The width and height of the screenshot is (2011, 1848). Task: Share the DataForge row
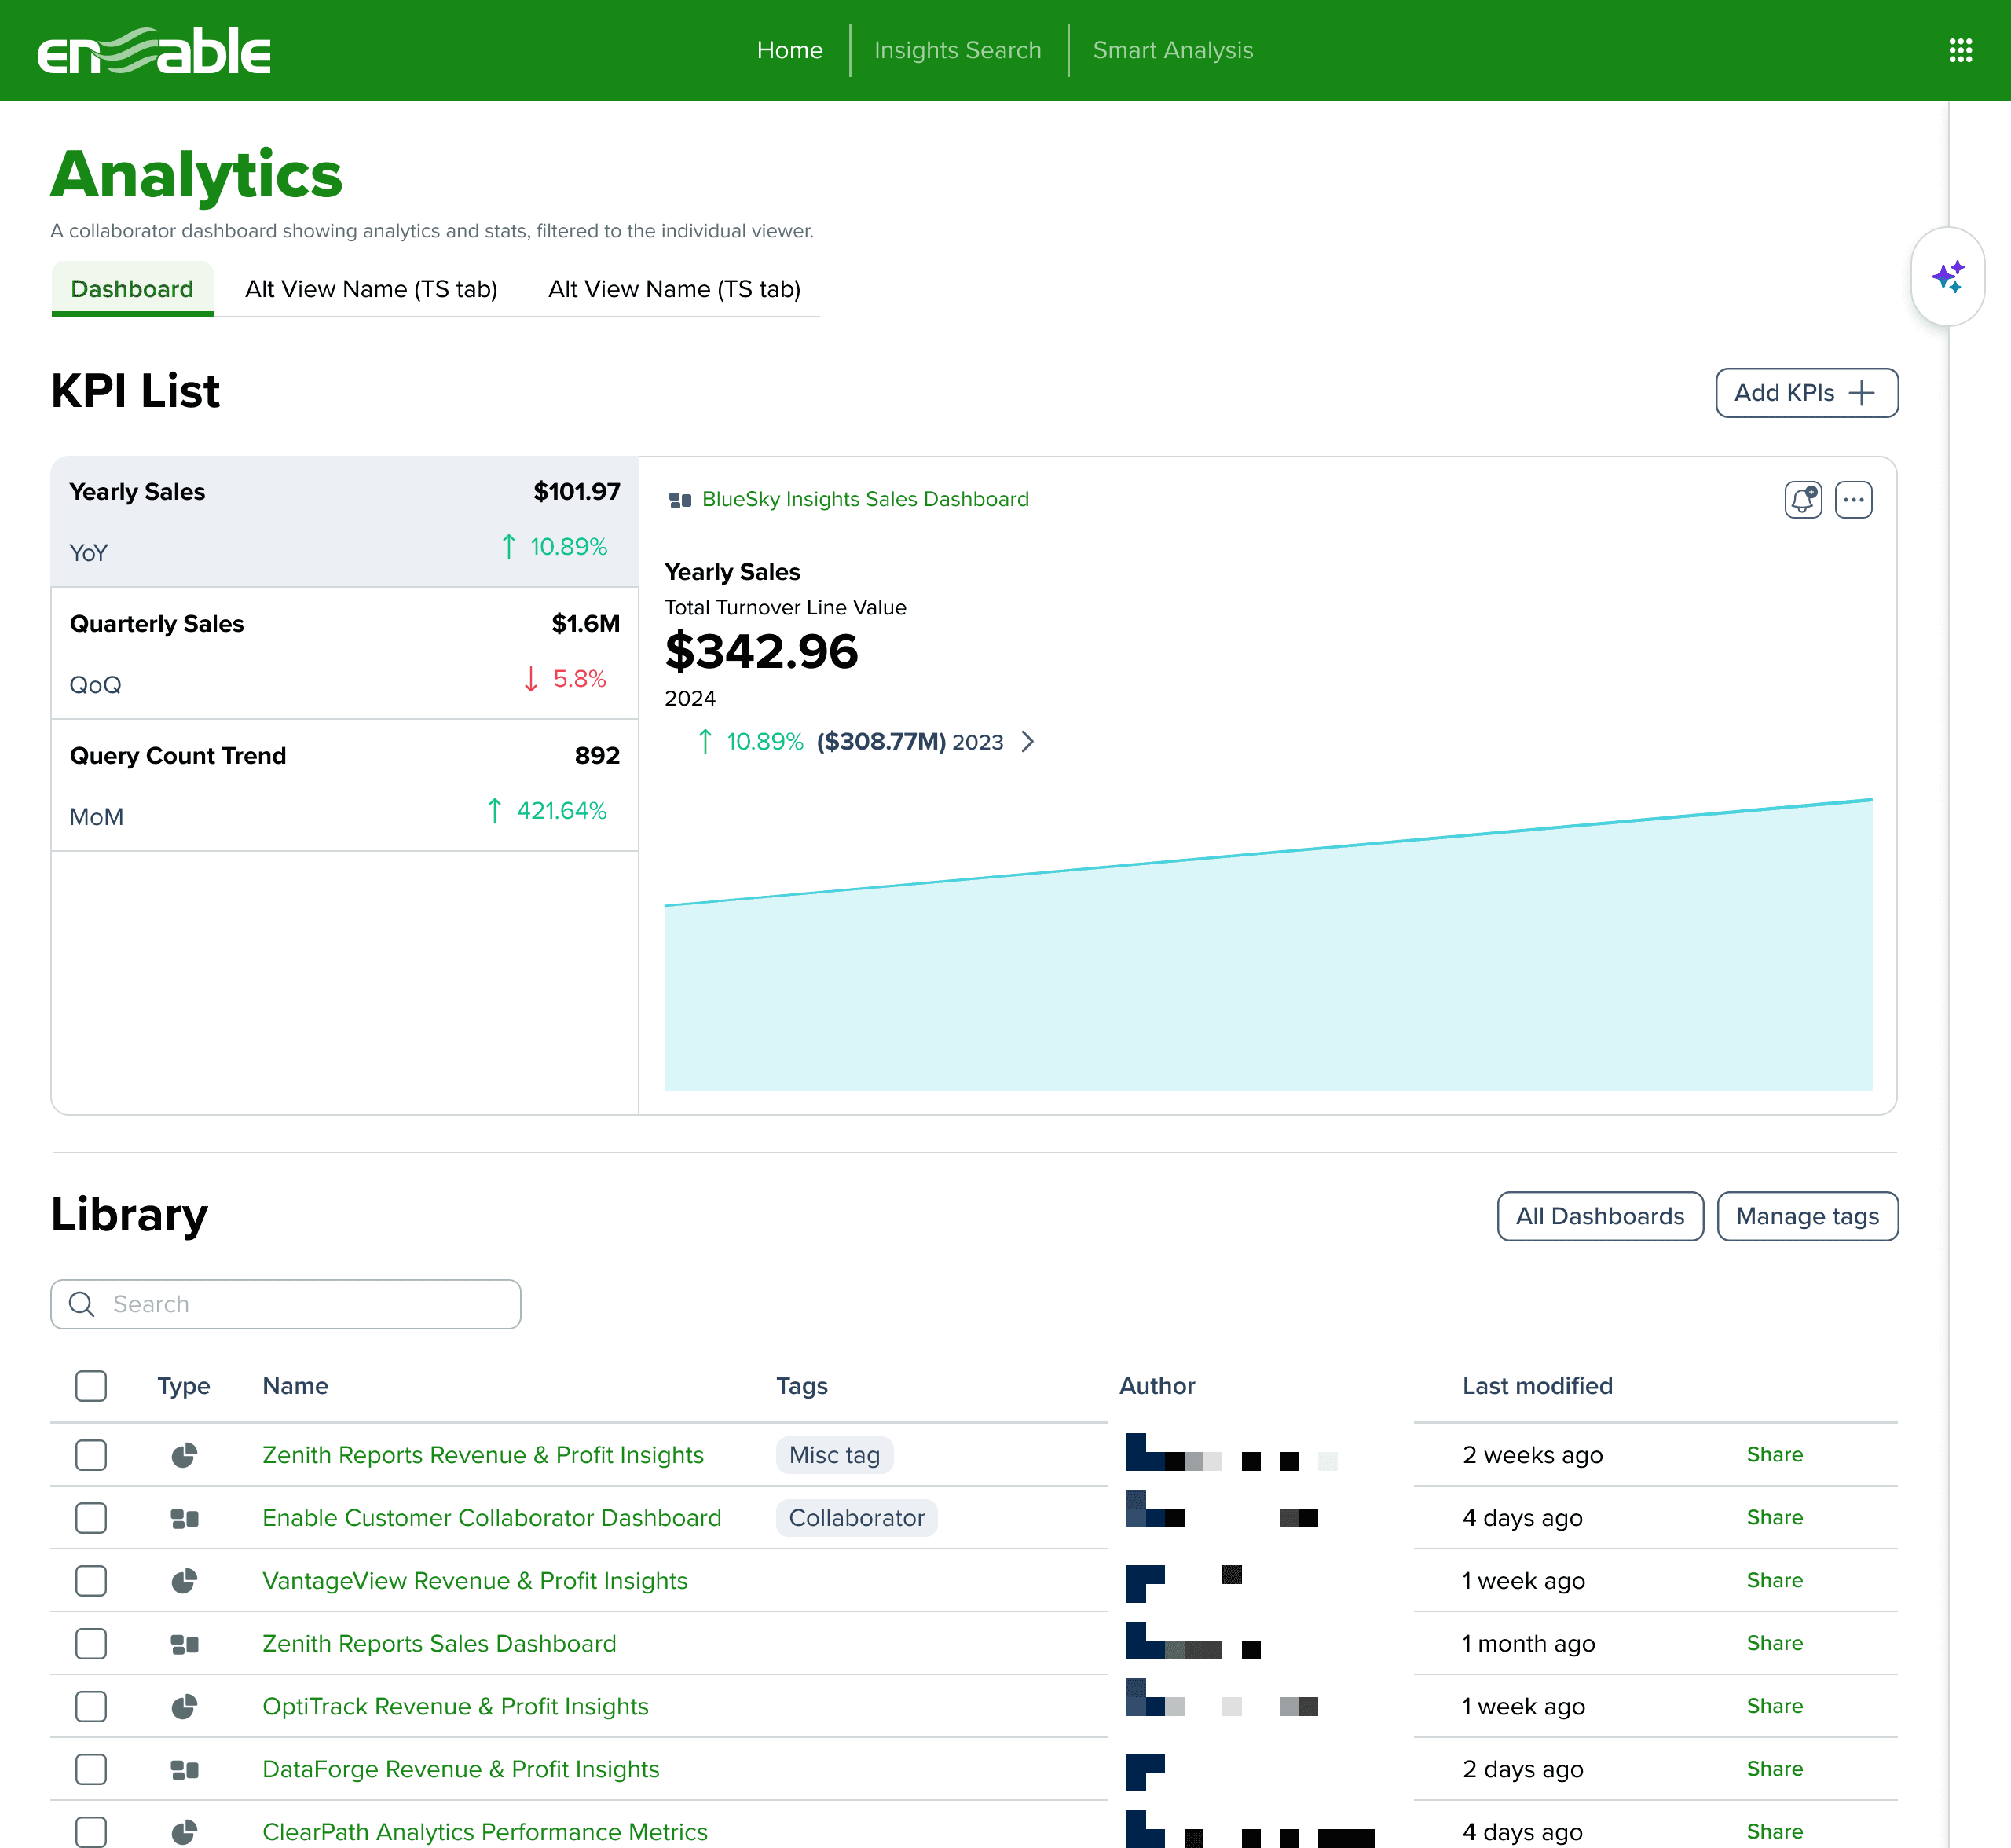pos(1774,1770)
